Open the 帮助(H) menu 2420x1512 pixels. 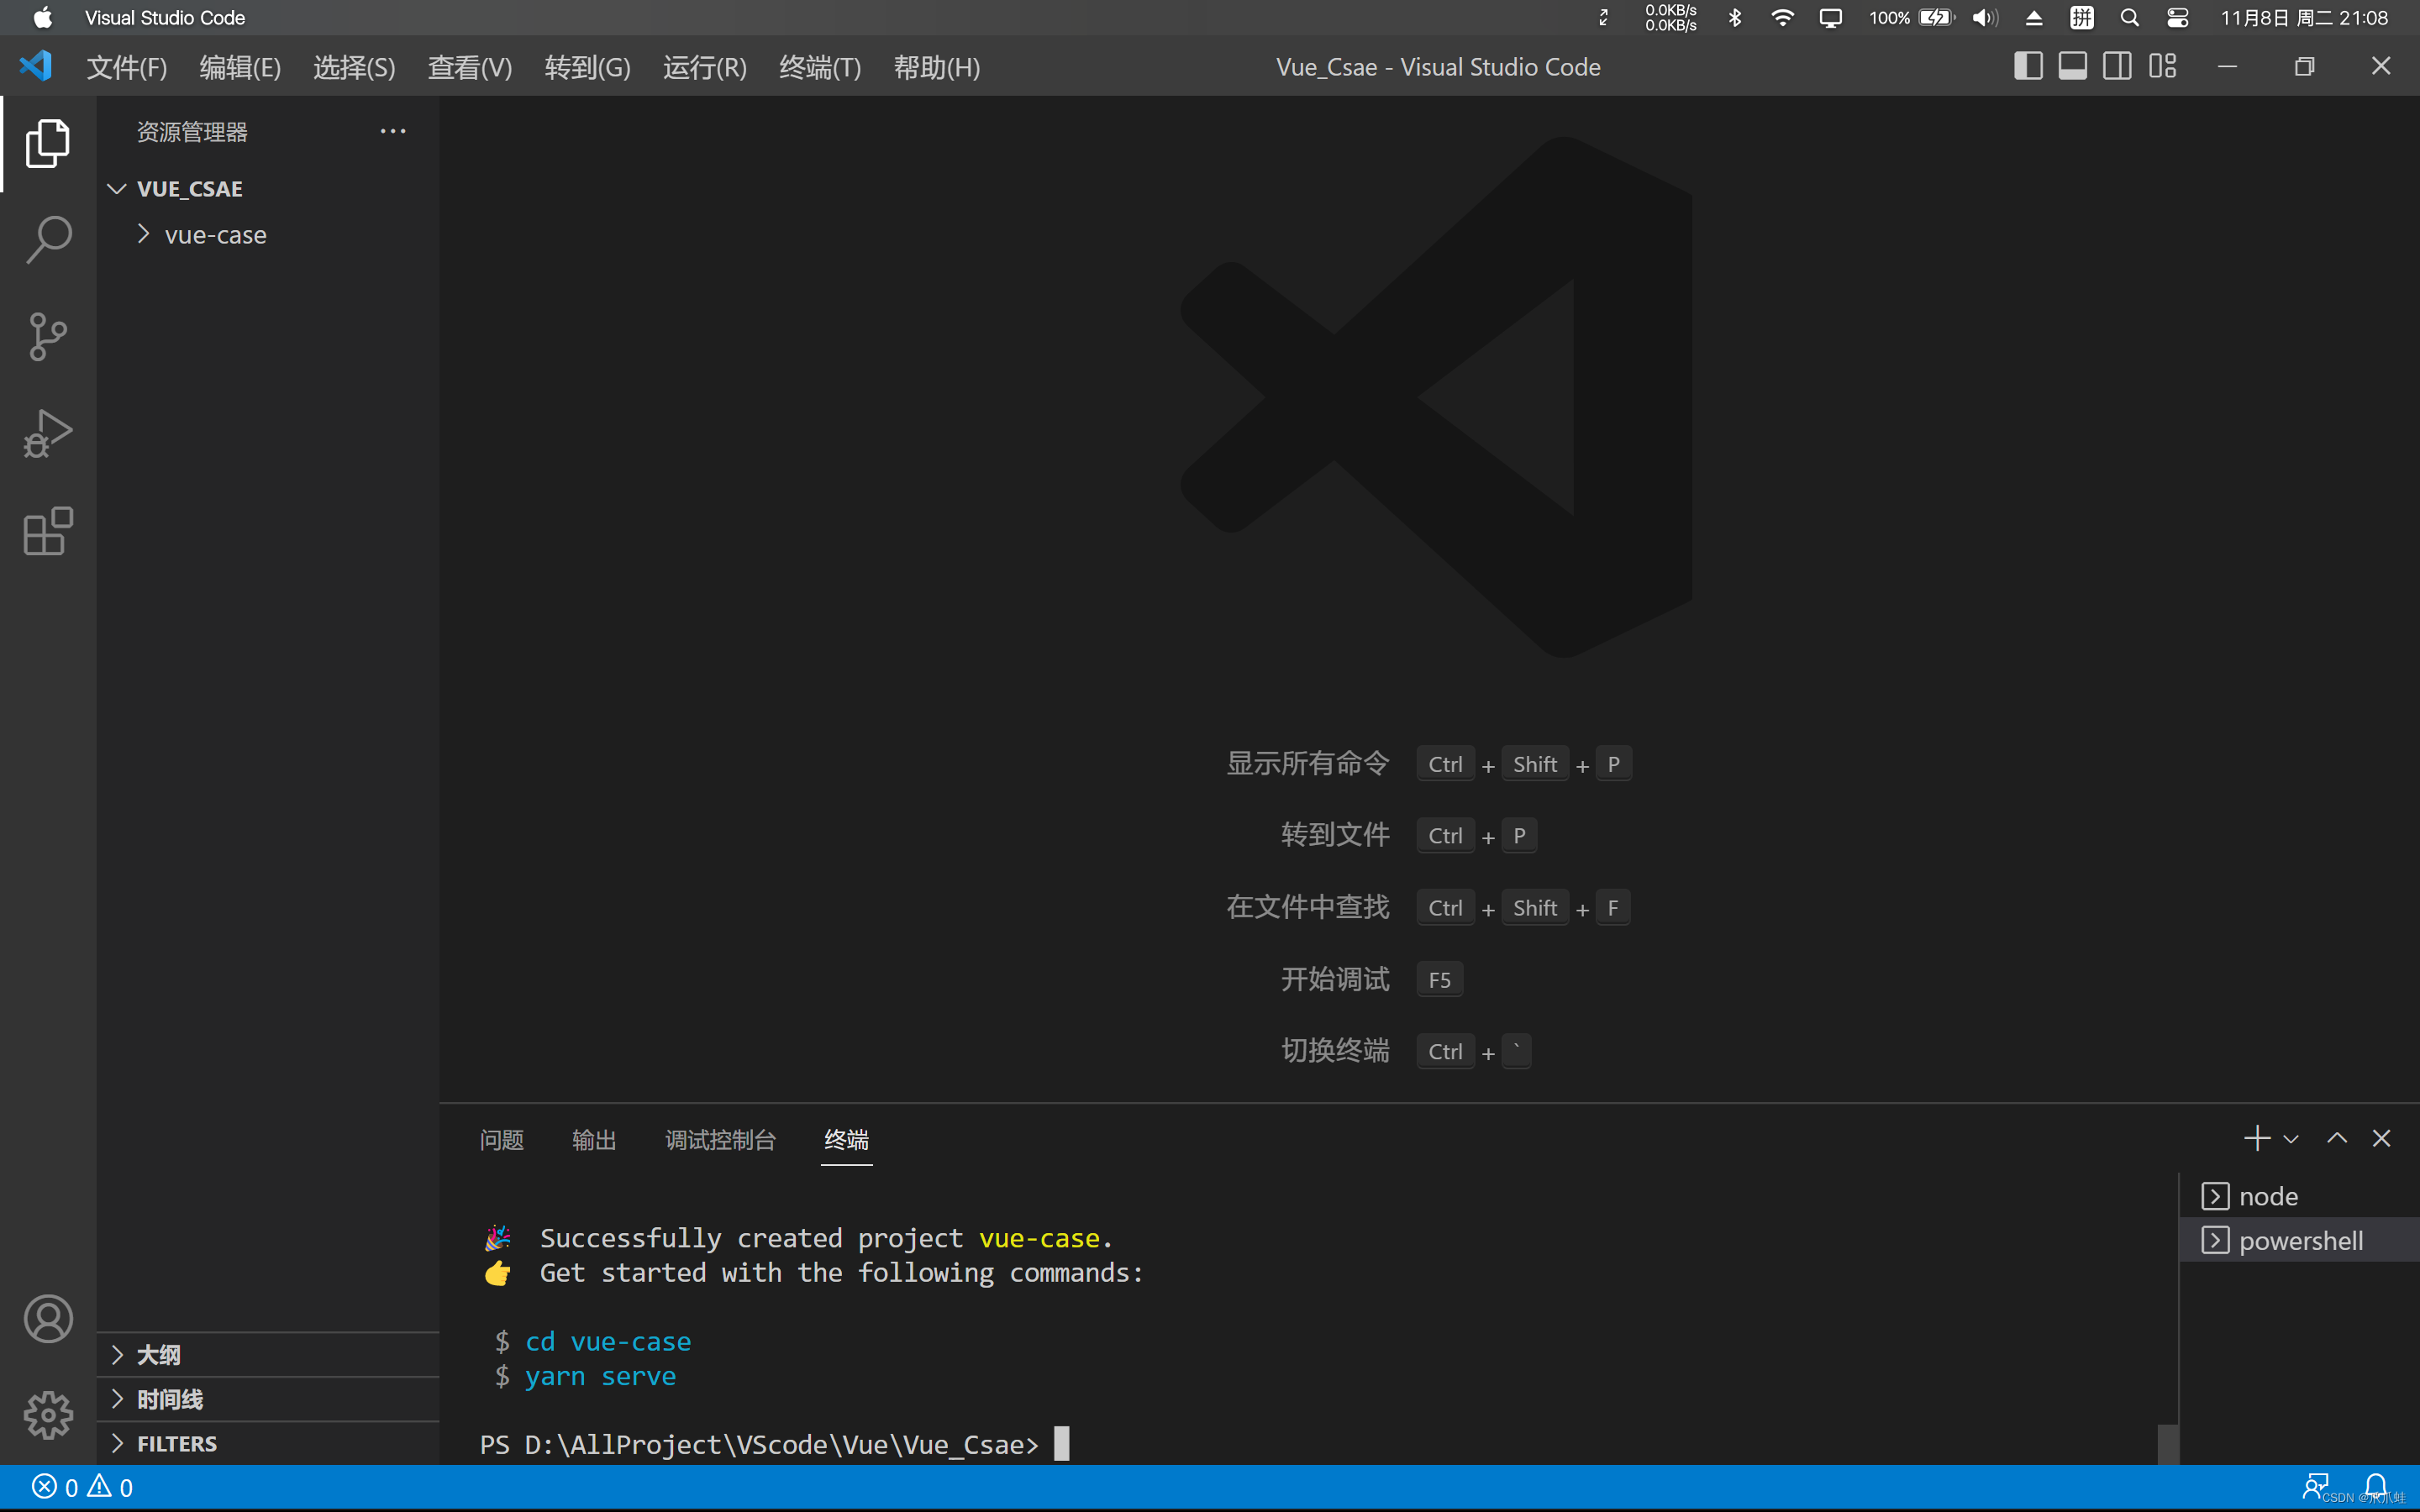pos(936,67)
